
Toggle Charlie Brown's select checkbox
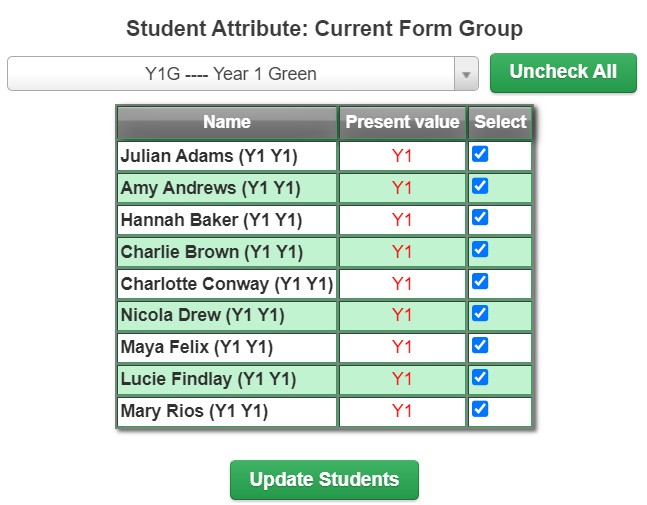480,249
